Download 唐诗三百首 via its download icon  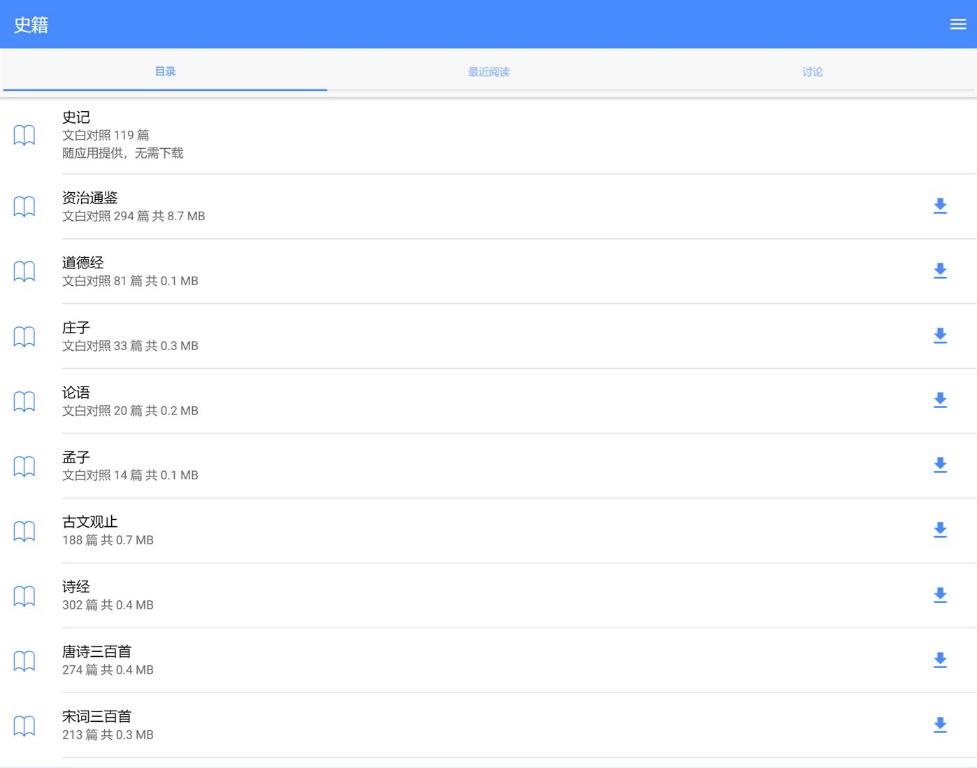(939, 660)
